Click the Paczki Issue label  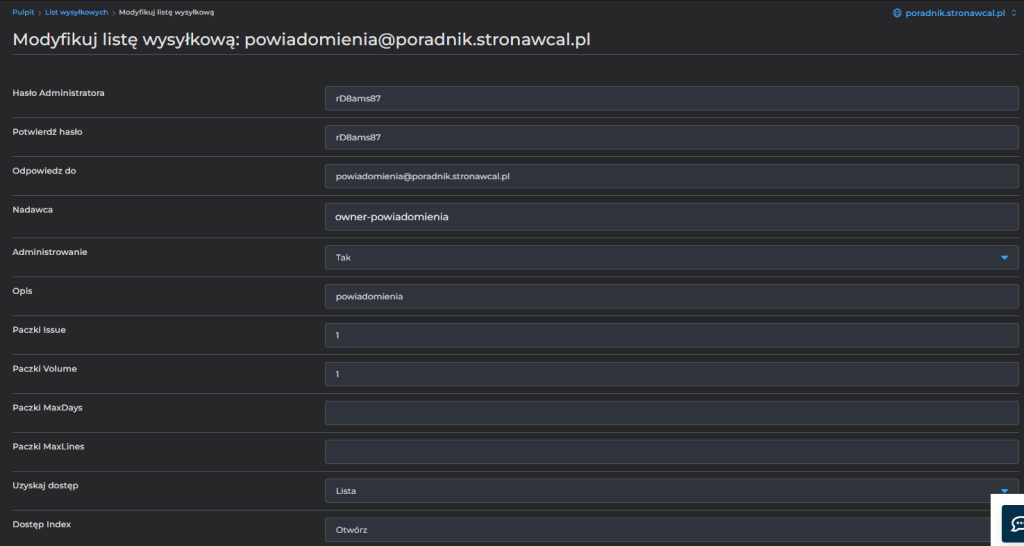(x=39, y=330)
